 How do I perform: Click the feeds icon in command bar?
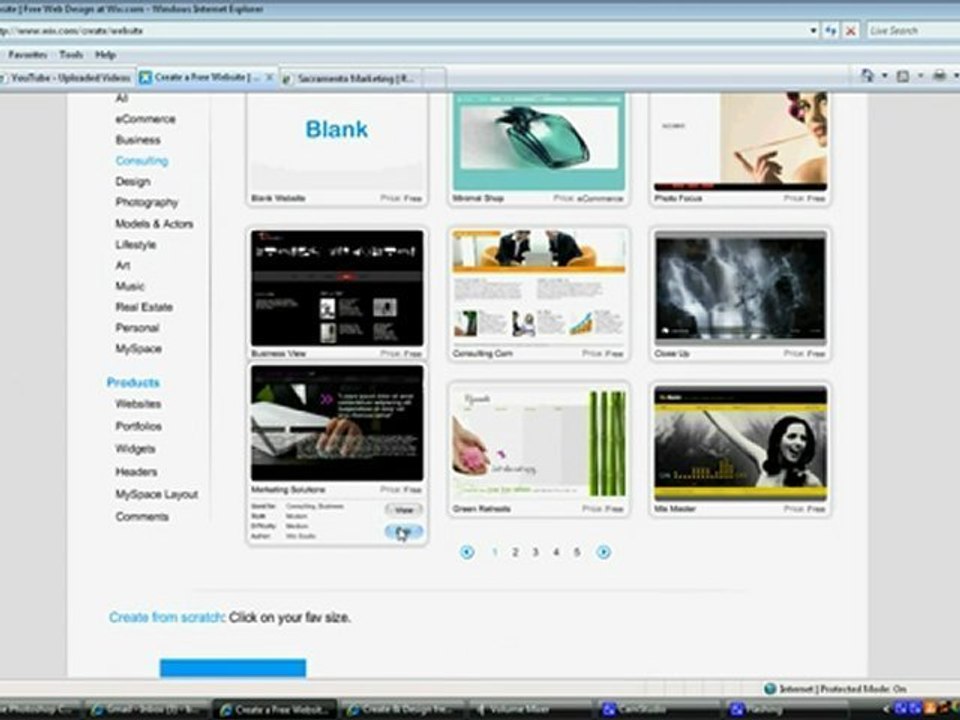[902, 76]
